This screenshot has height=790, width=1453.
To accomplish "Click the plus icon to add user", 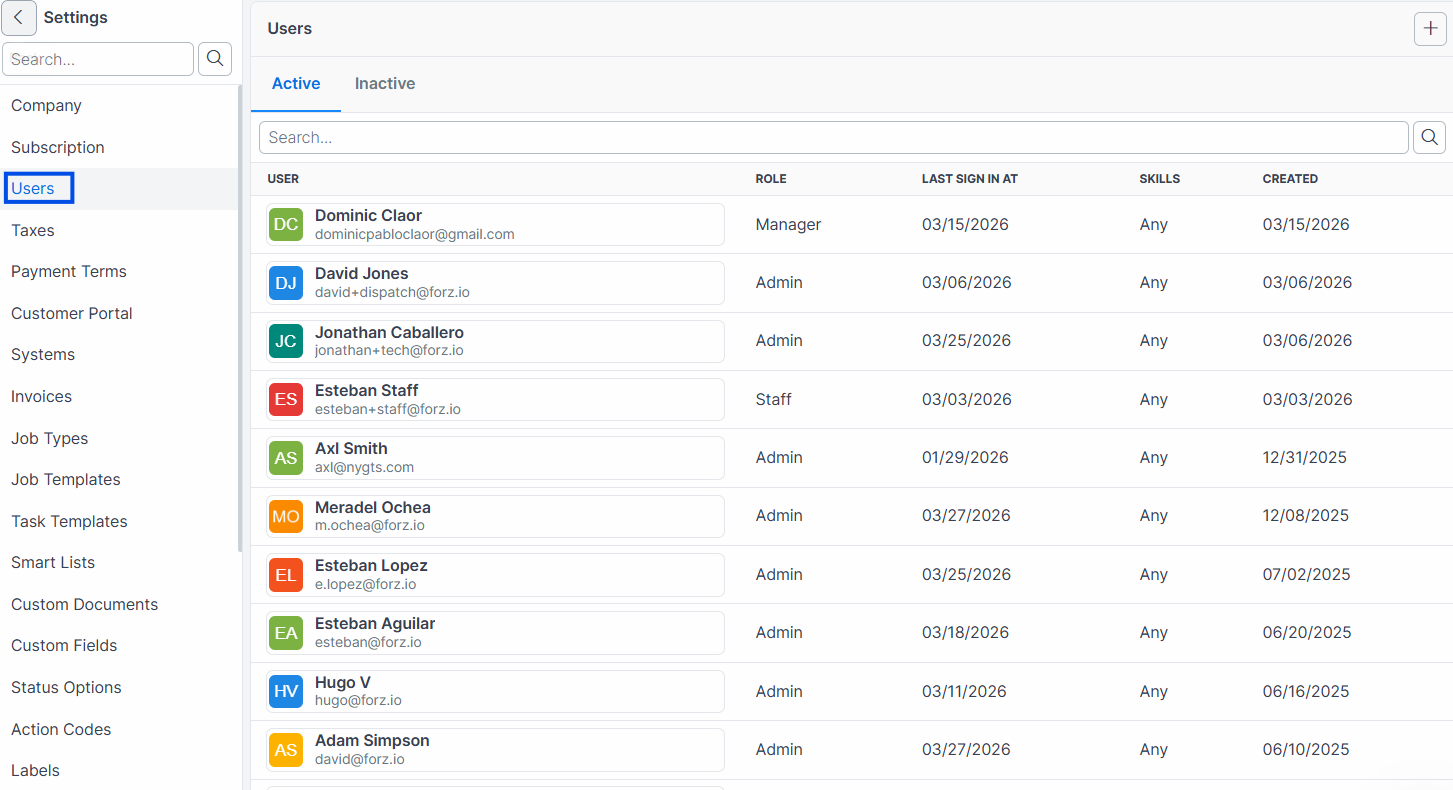I will (1430, 29).
